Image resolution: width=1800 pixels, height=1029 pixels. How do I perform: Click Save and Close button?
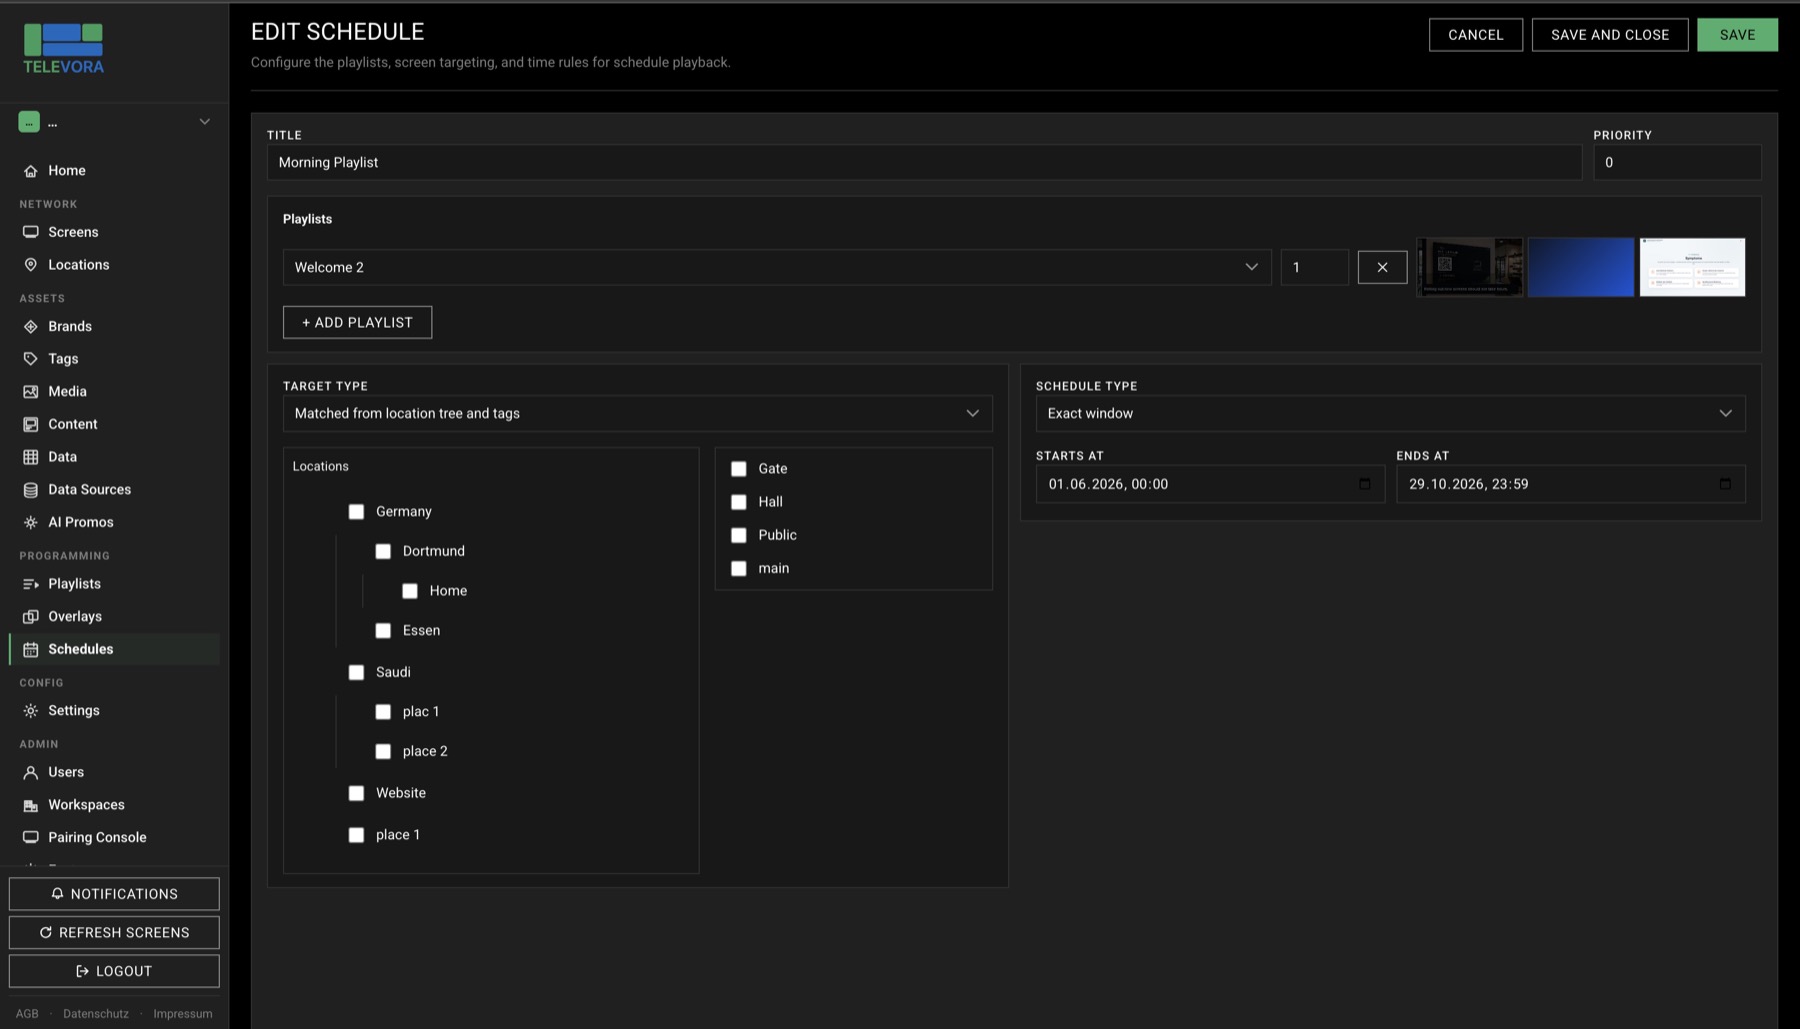(x=1609, y=35)
